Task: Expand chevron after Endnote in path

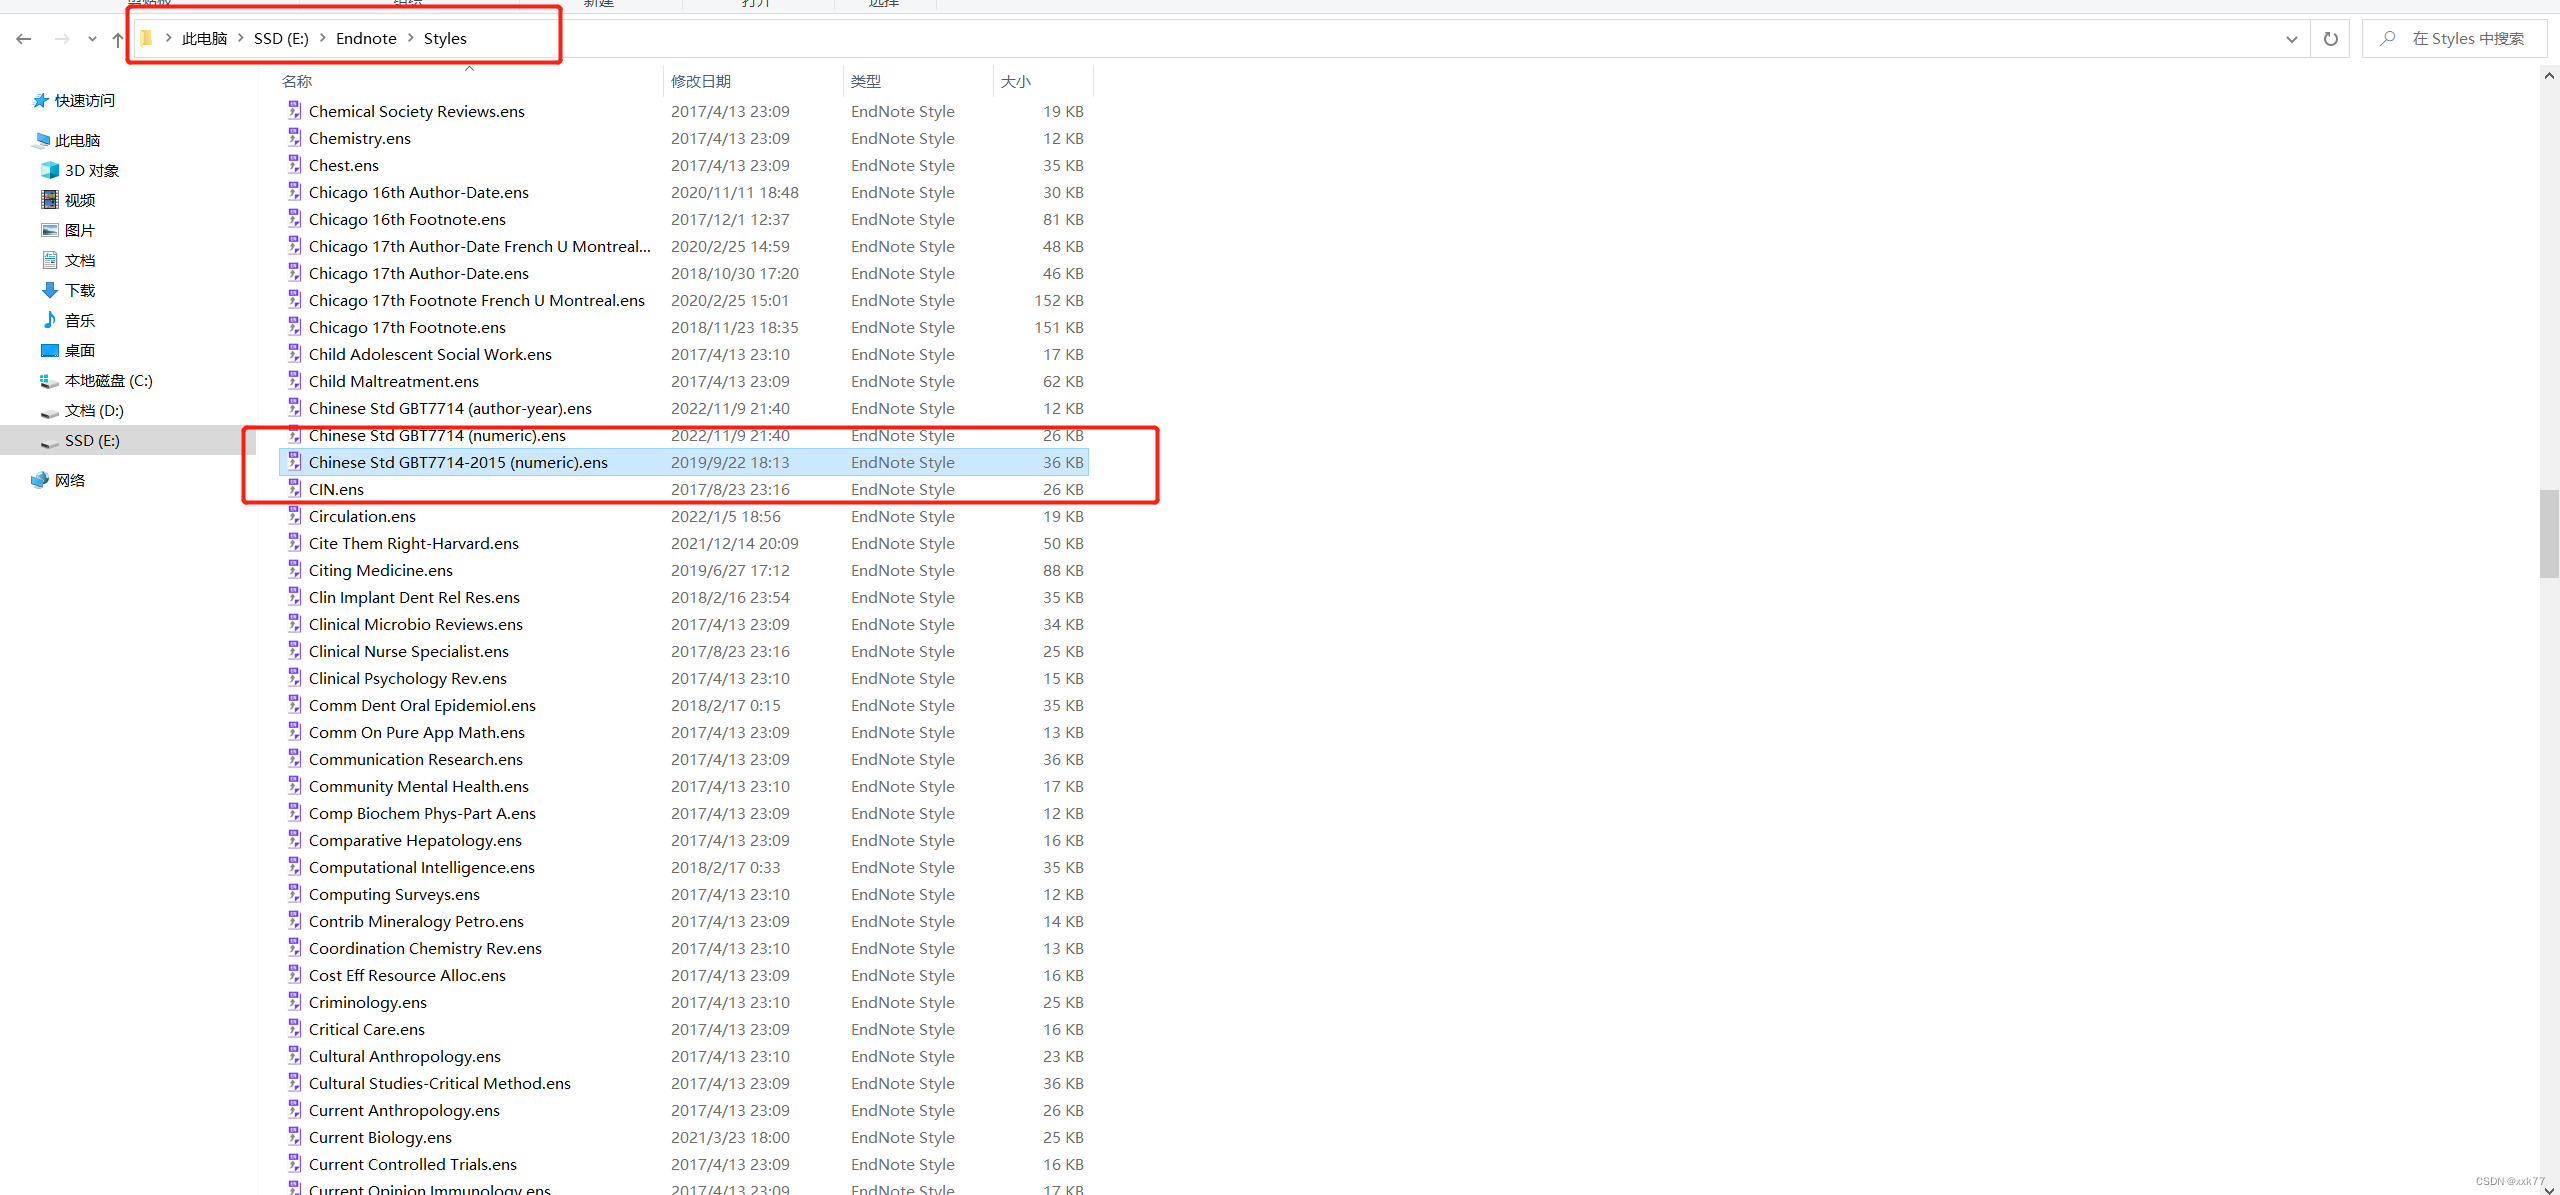Action: coord(410,39)
